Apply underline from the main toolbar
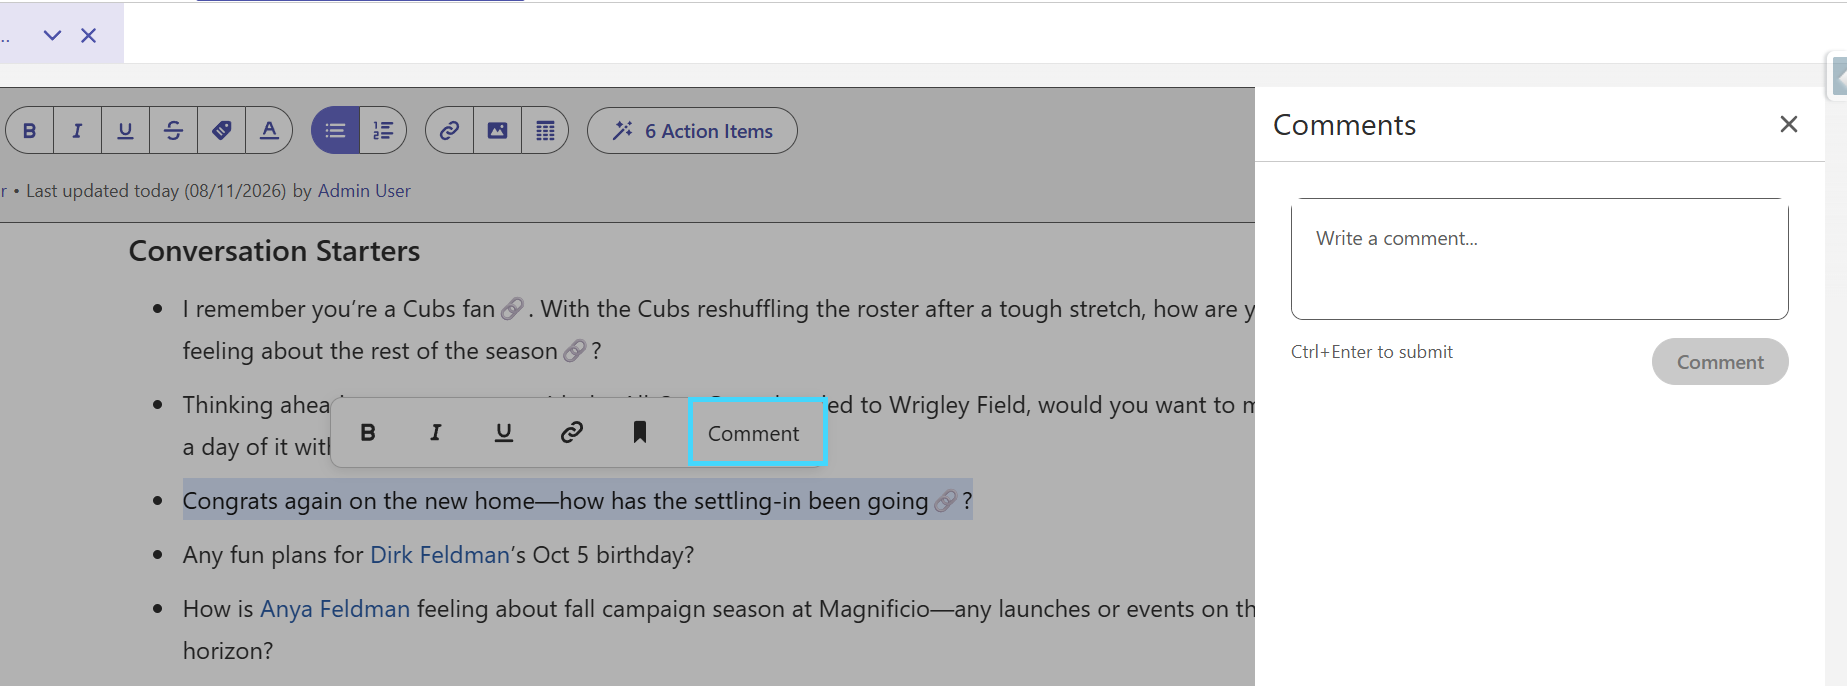The image size is (1847, 686). tap(125, 131)
